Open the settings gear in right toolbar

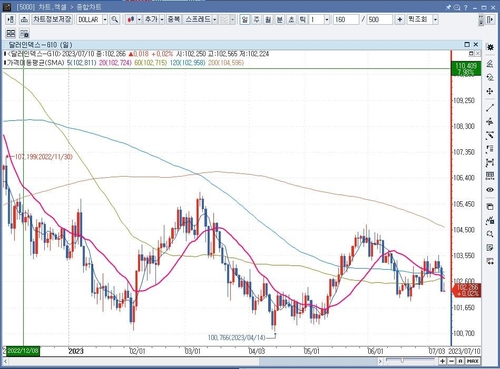490,47
